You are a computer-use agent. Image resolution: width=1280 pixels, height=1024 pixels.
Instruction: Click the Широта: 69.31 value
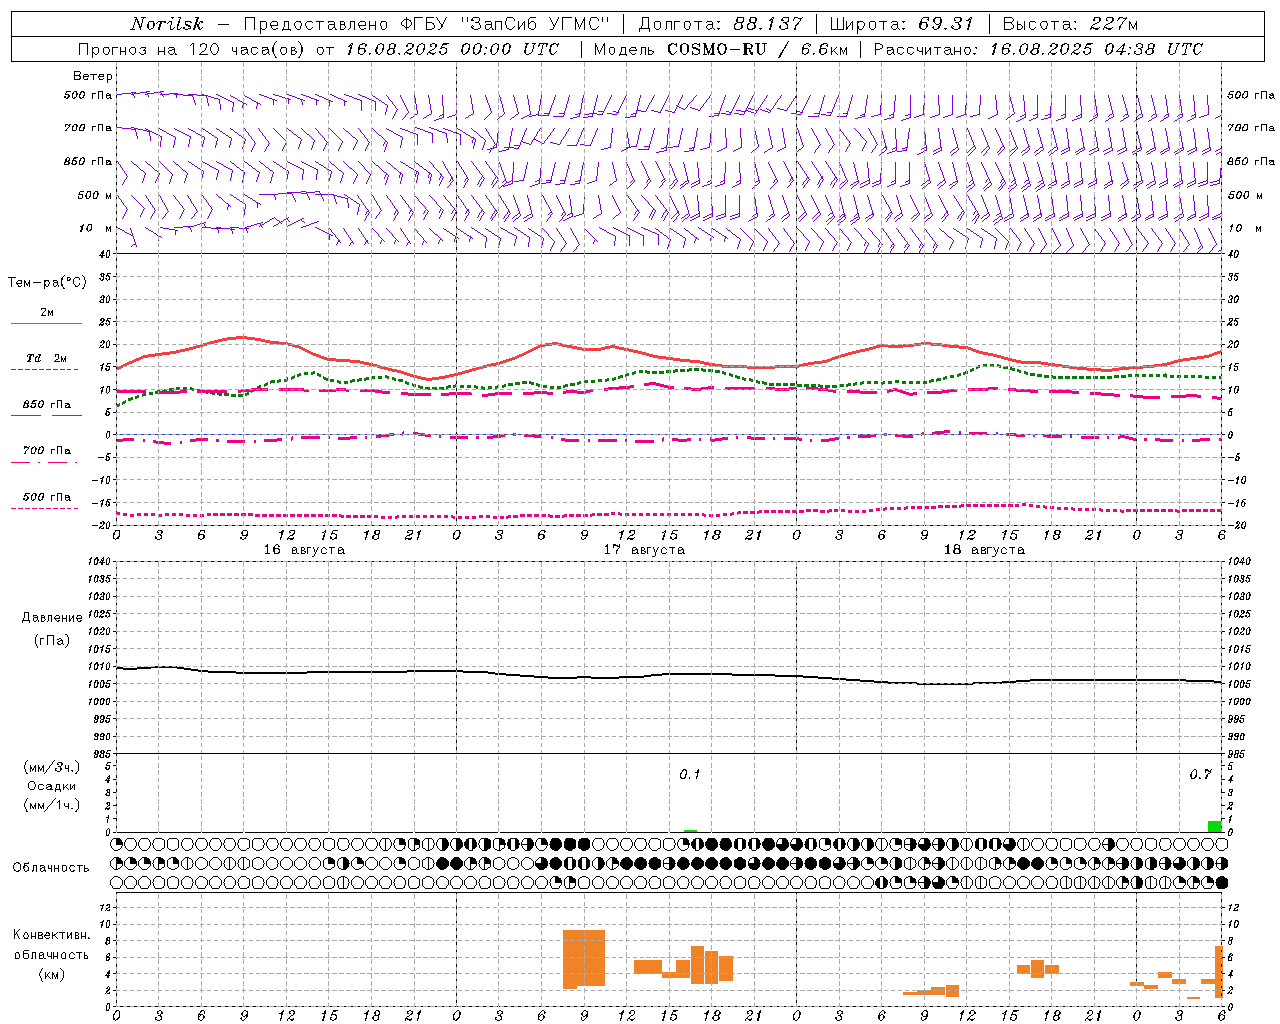[901, 24]
